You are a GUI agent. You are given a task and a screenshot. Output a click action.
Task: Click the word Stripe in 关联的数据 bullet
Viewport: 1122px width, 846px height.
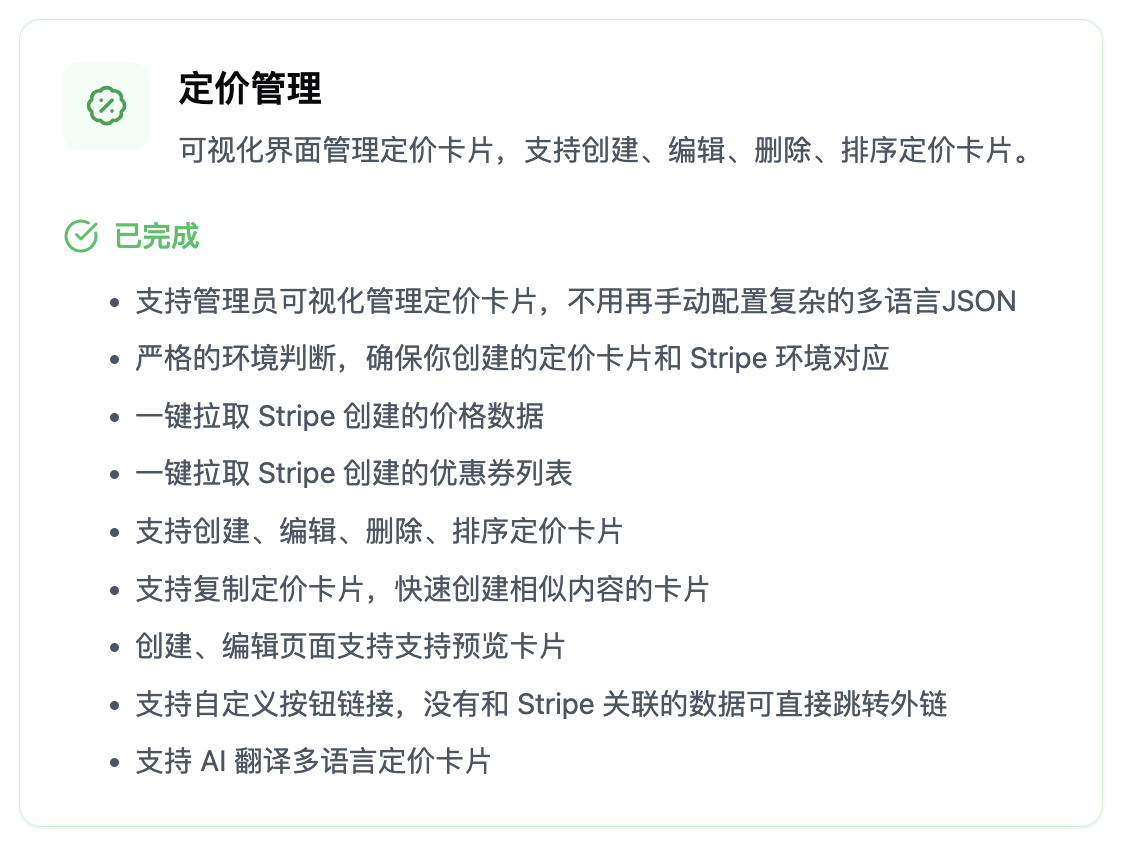[x=556, y=705]
